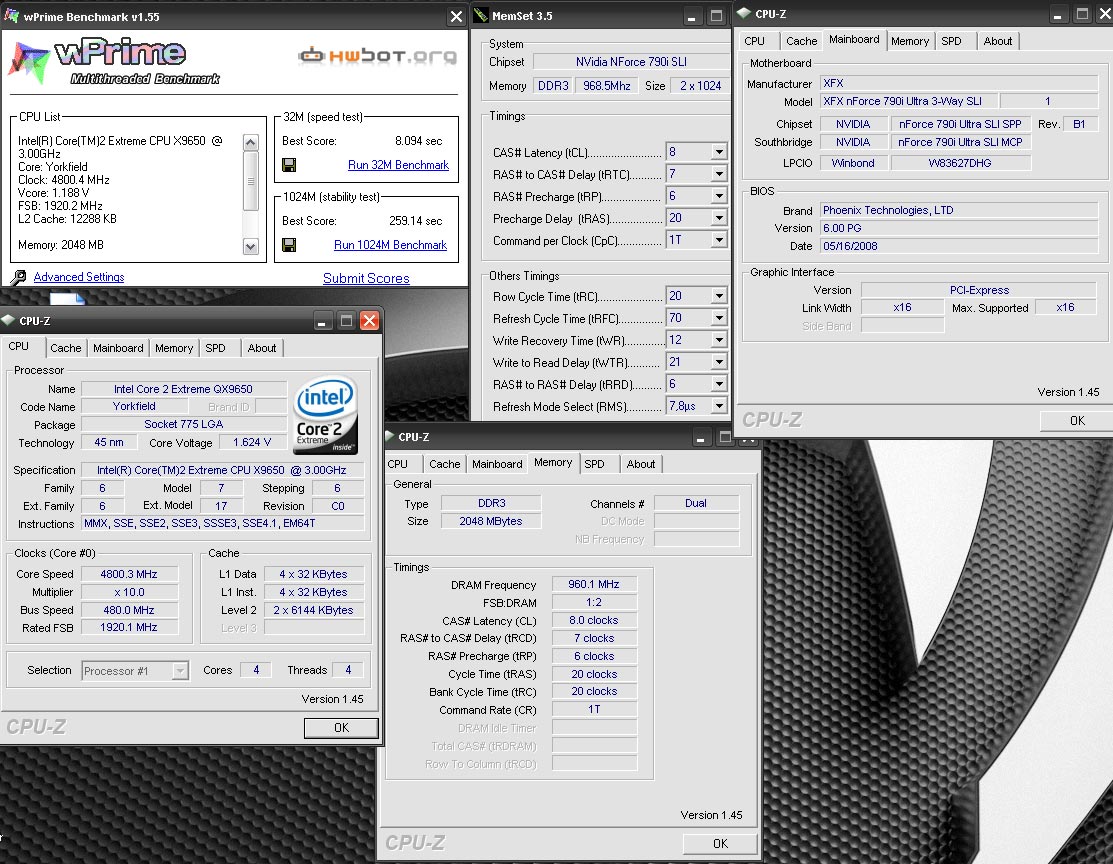Click Submit Scores link
This screenshot has width=1113, height=864.
366,278
